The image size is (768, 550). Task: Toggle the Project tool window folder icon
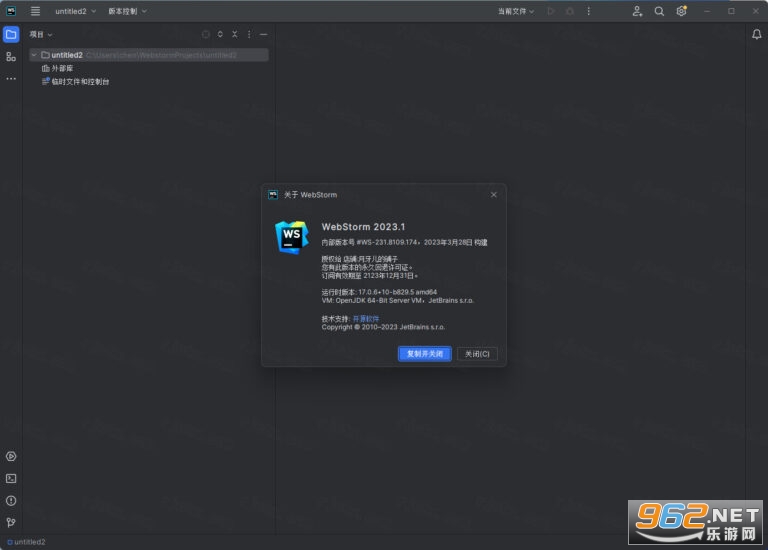pyautogui.click(x=11, y=34)
